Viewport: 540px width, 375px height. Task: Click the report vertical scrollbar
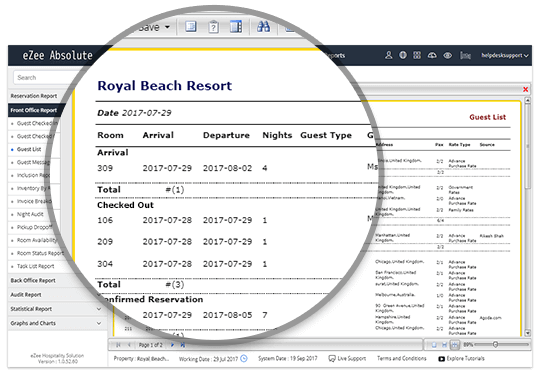(527, 146)
